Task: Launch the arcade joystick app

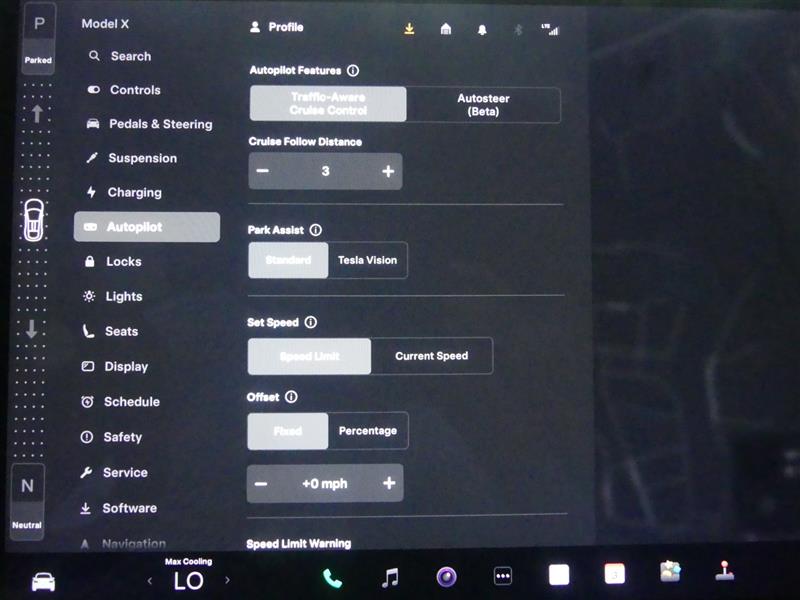Action: [x=724, y=572]
